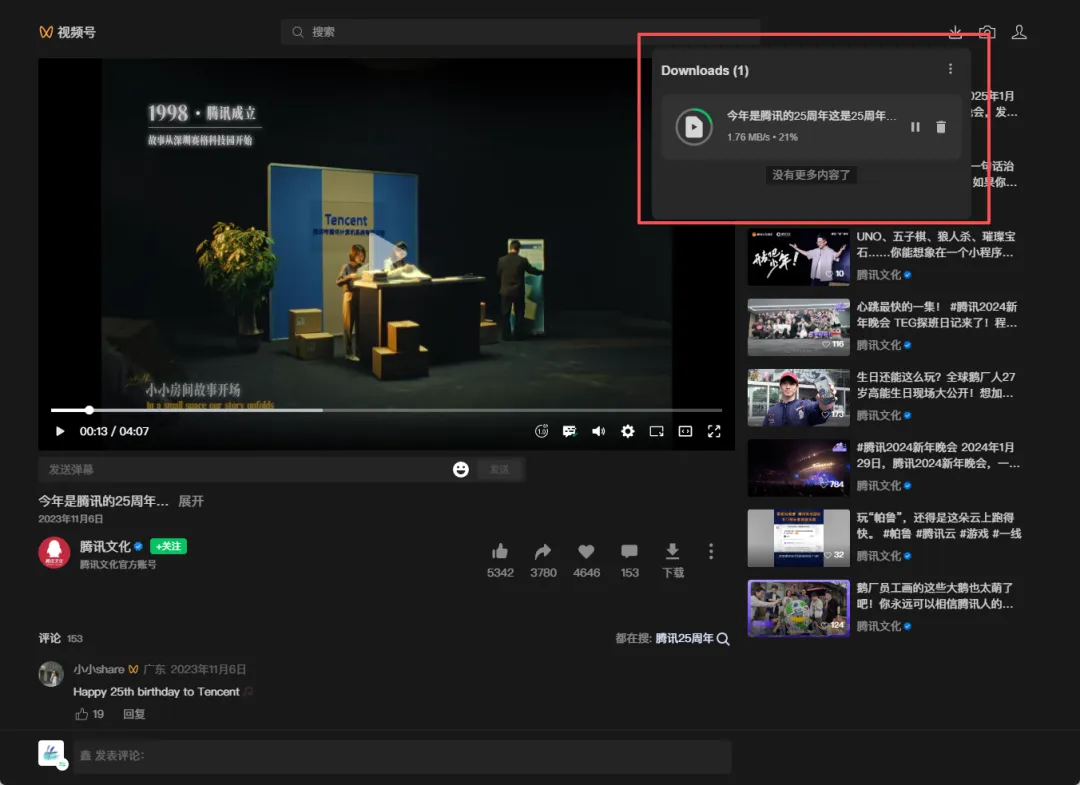Mute the video volume
Image resolution: width=1080 pixels, height=785 pixels.
click(599, 431)
